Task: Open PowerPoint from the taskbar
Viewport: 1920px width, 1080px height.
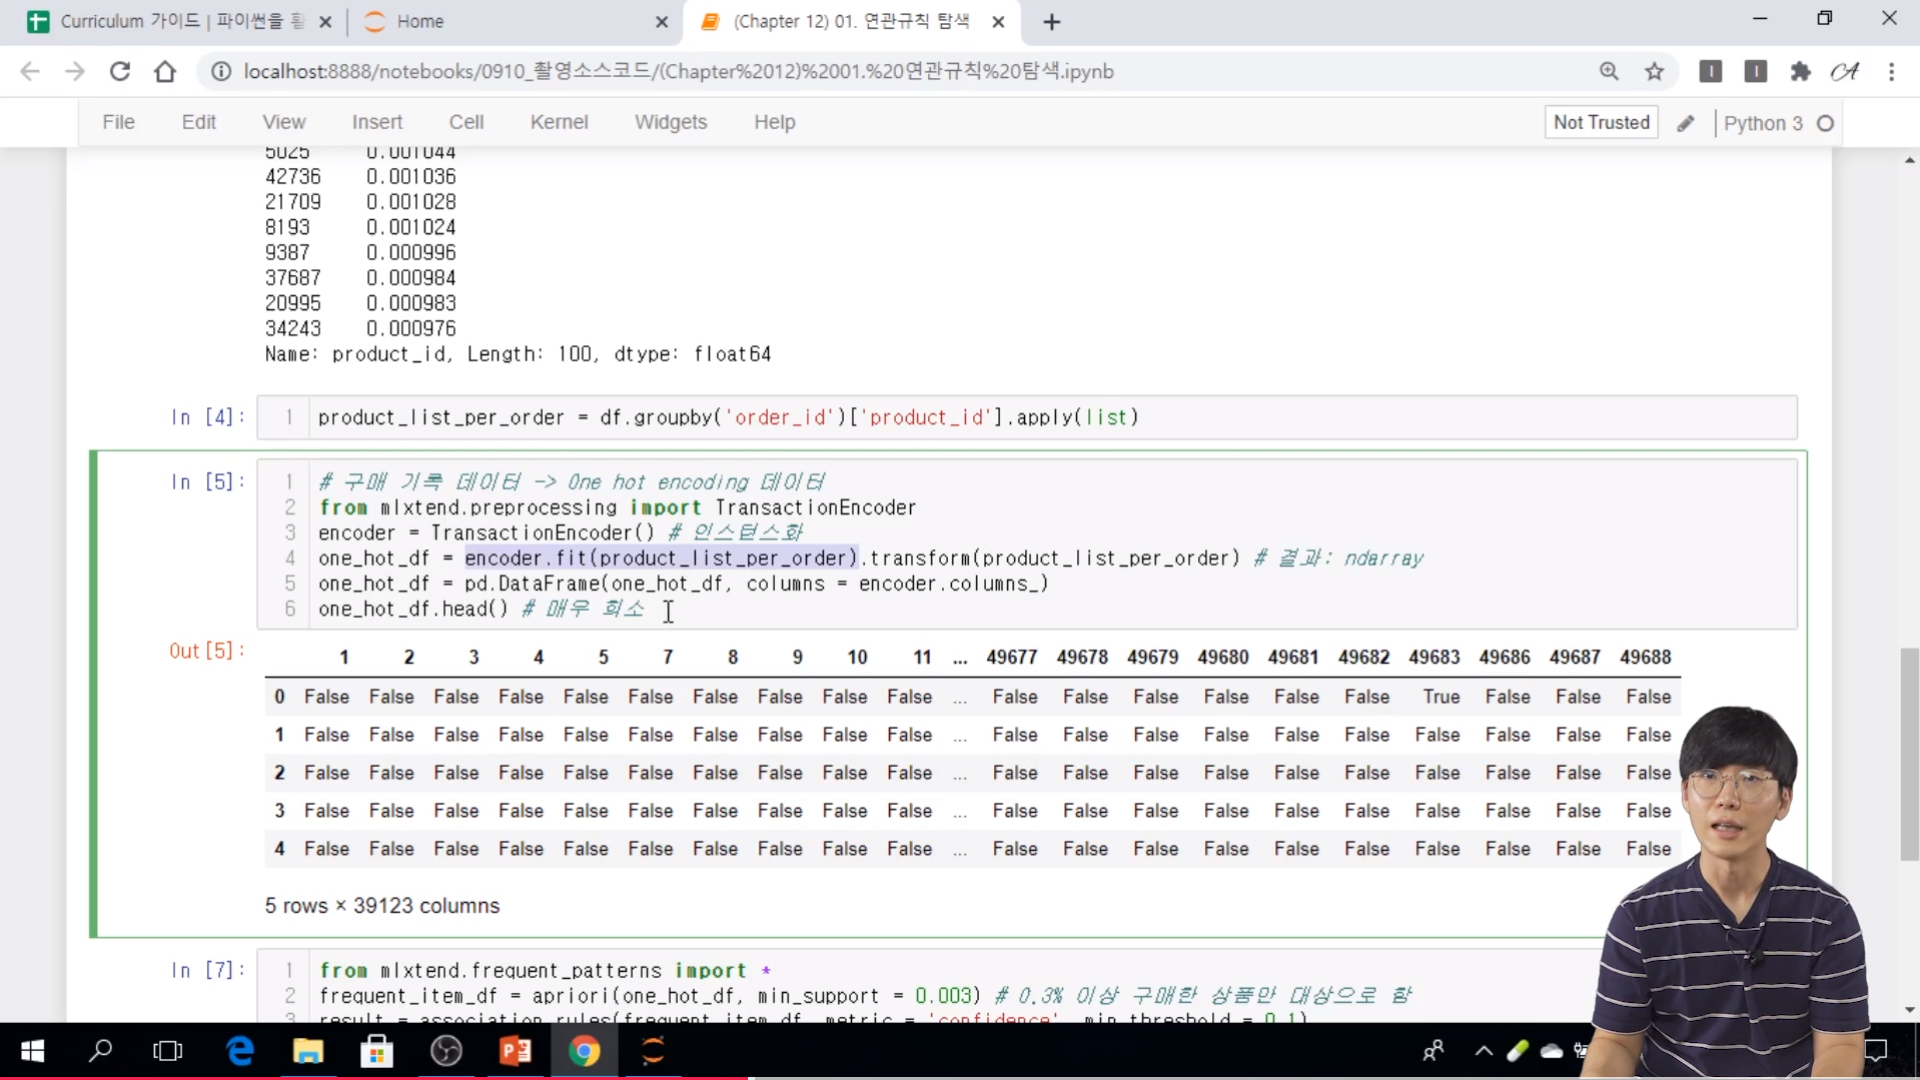Action: click(x=515, y=1051)
